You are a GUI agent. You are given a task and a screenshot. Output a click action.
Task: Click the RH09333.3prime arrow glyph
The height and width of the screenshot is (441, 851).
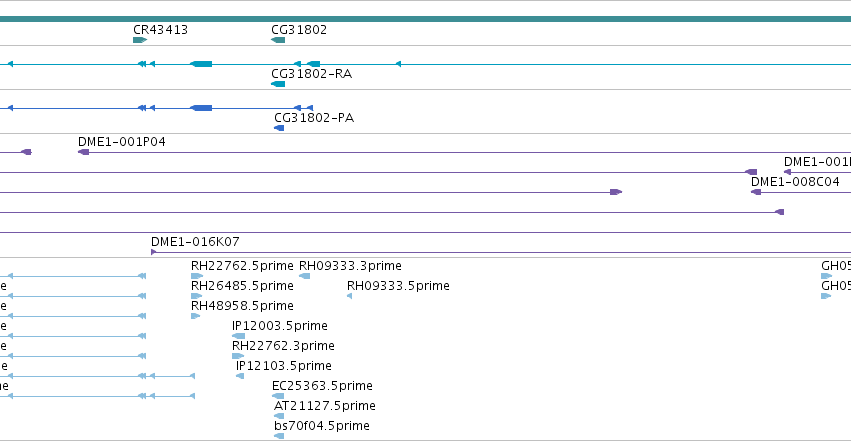304,276
